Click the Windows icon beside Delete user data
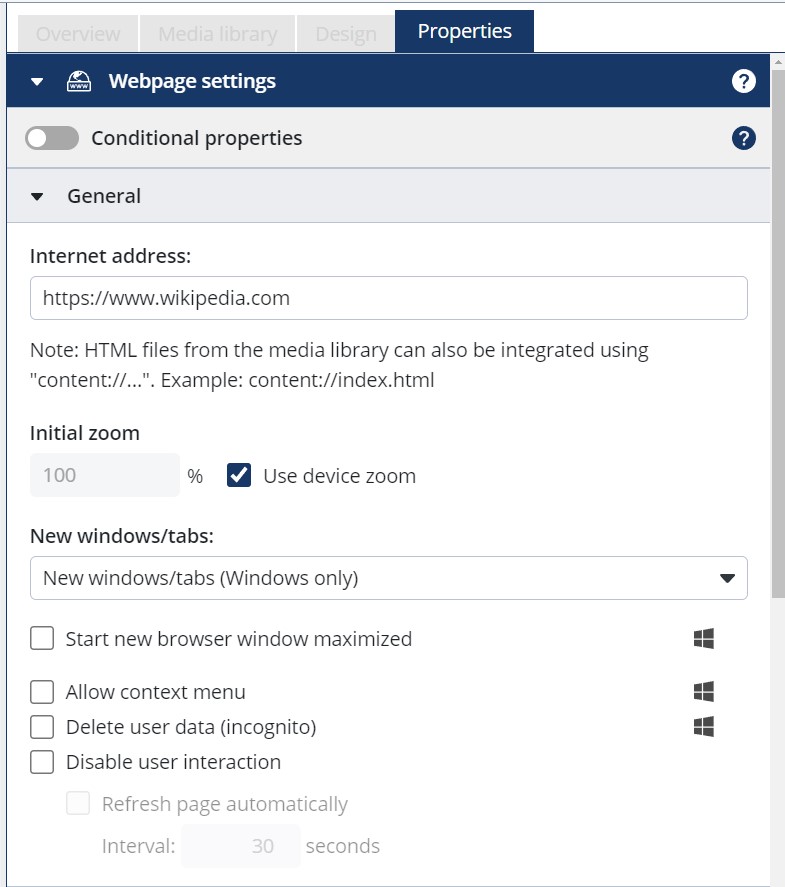Viewport: 785px width, 887px height. pyautogui.click(x=704, y=726)
